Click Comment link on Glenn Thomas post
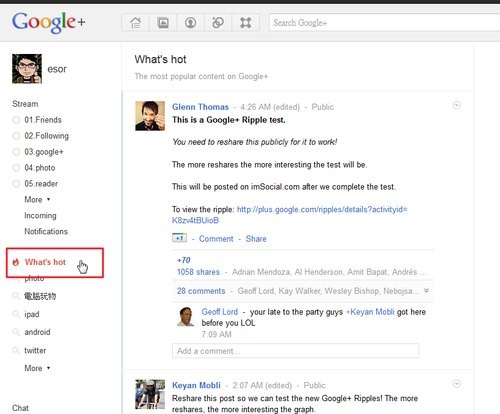The height and width of the screenshot is (414, 500). pyautogui.click(x=216, y=239)
